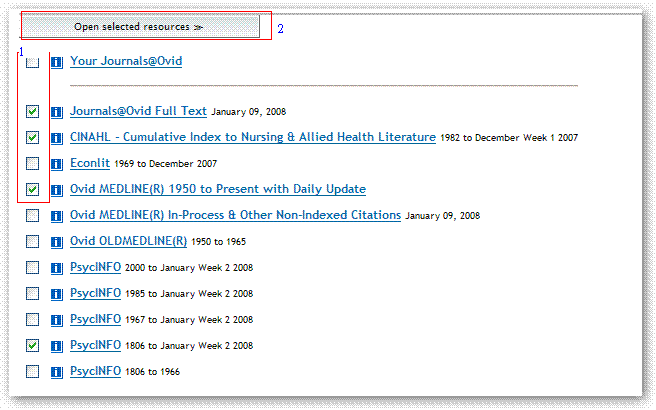Viewport: 656px width, 410px height.
Task: Follow the MEDLINE In-Process & Other Non-Indexed link
Action: point(236,215)
